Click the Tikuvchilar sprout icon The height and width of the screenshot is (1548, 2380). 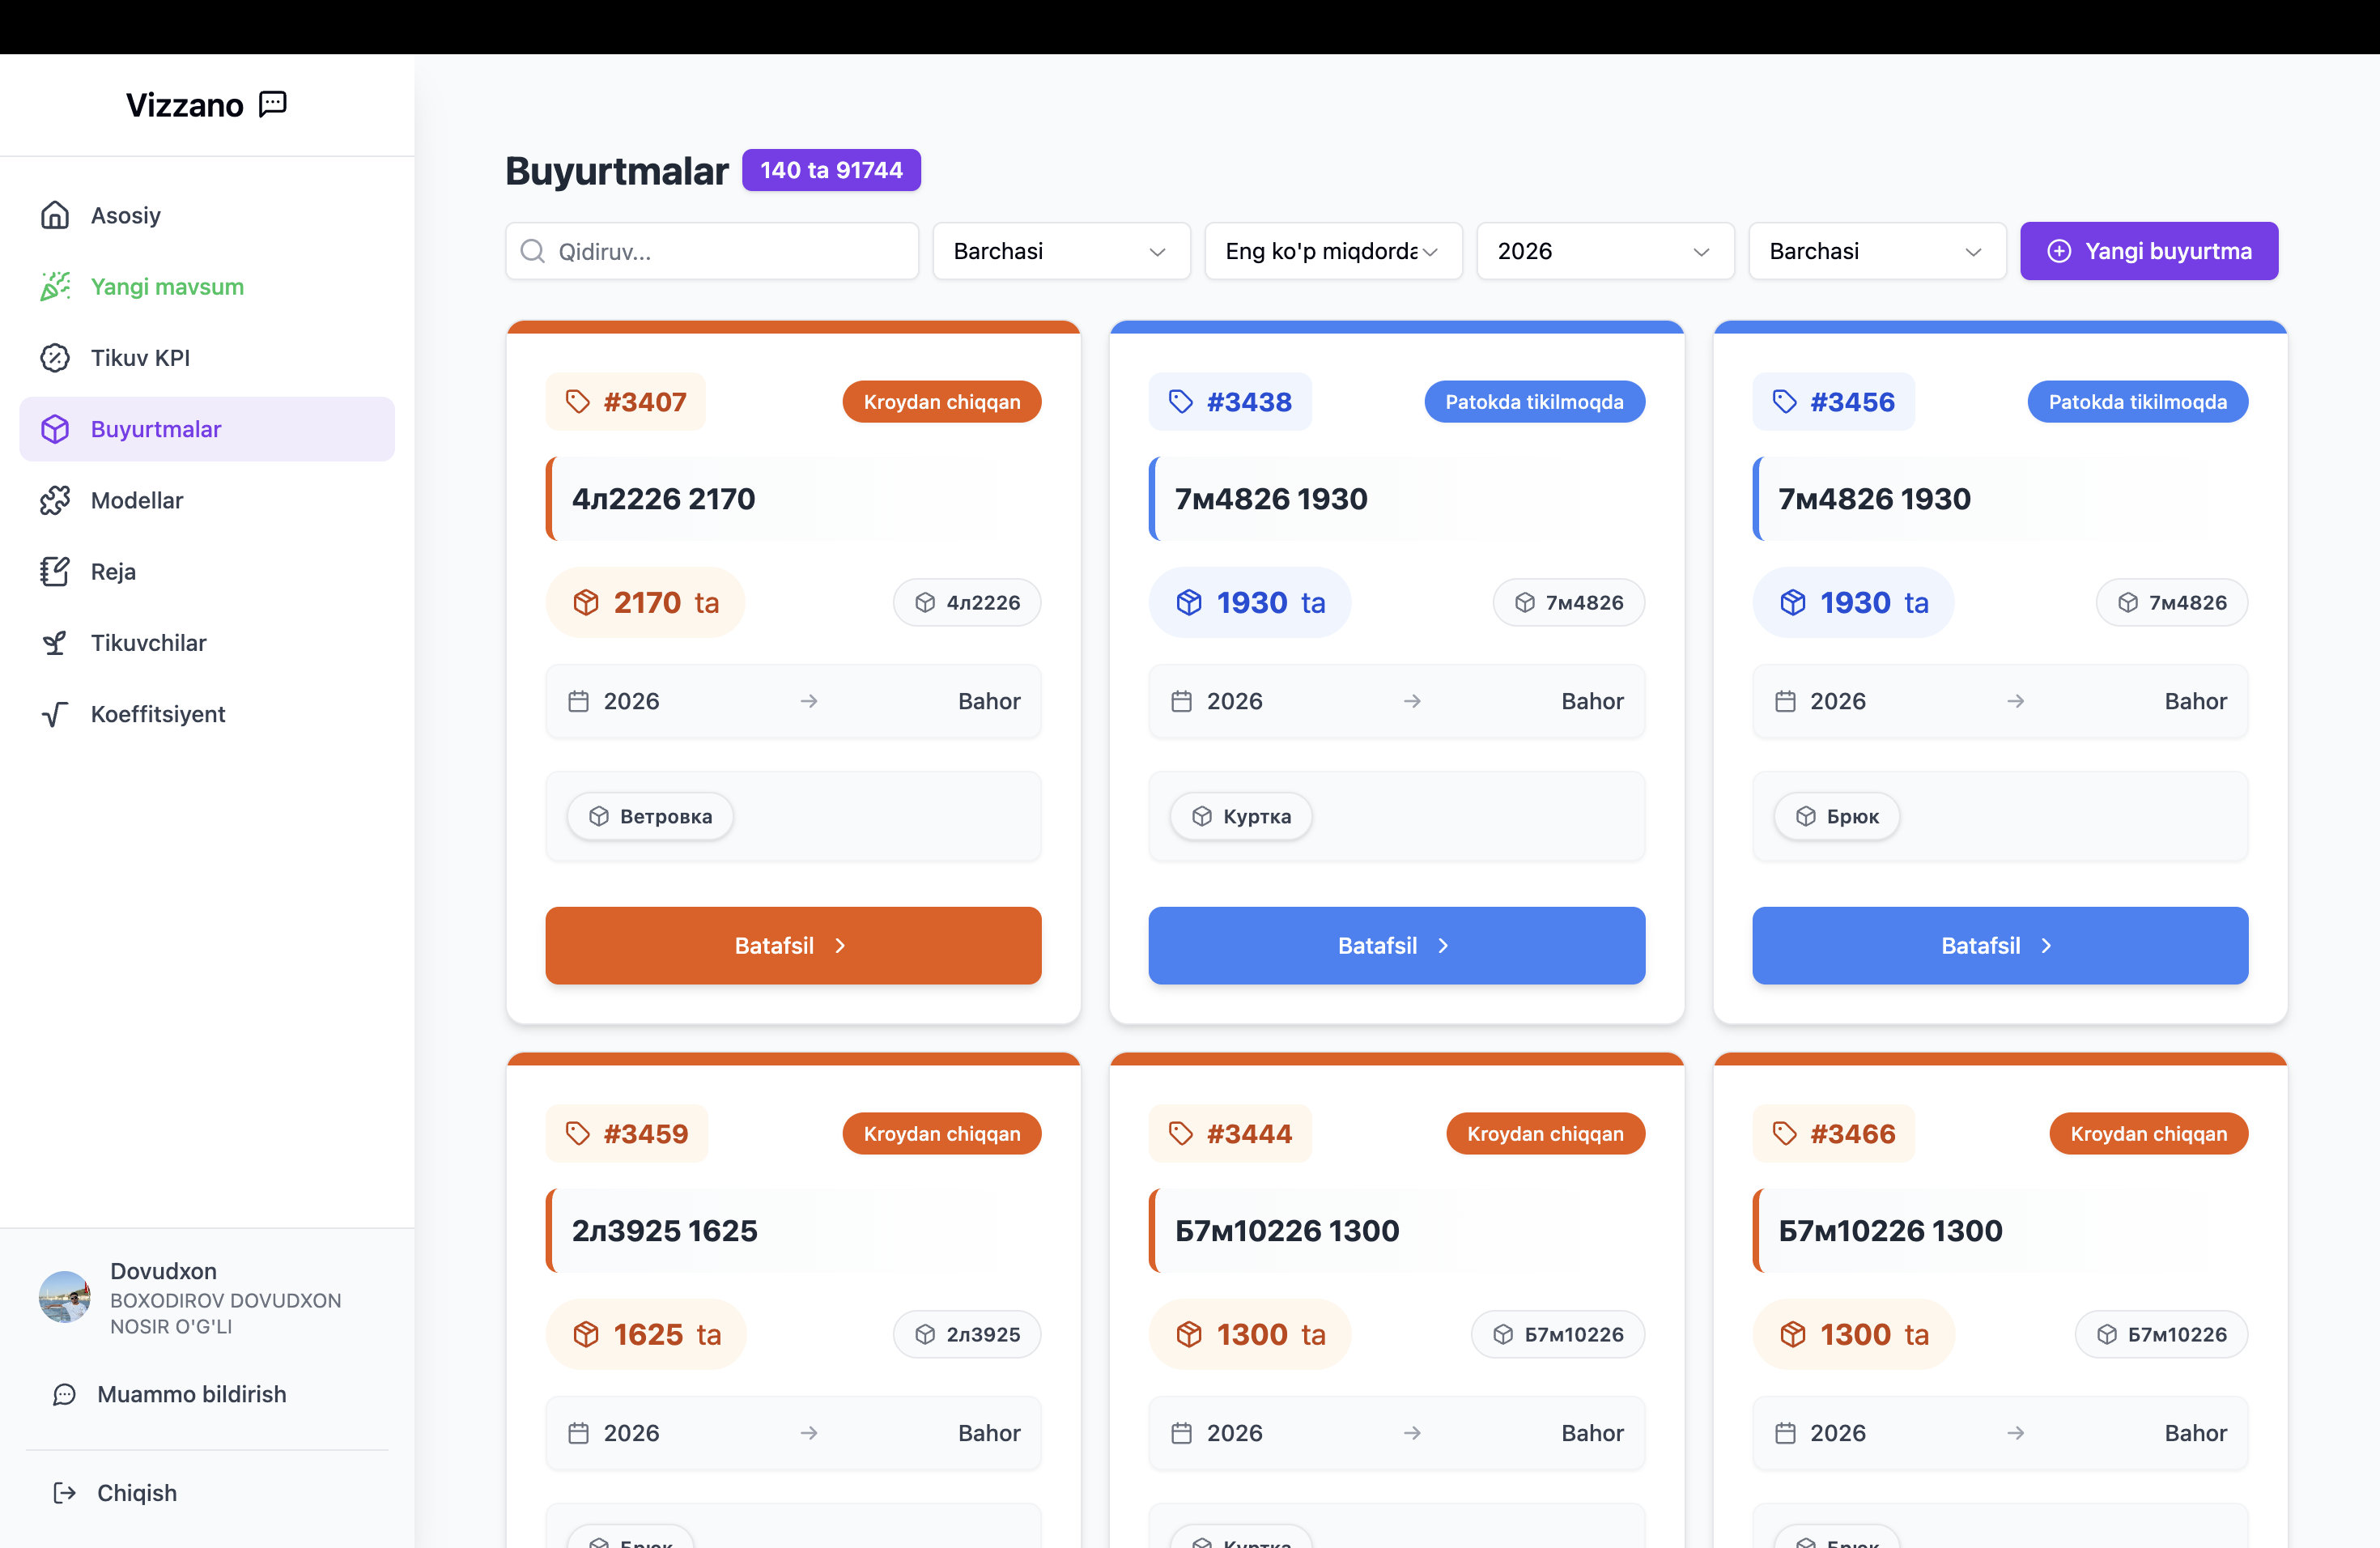(55, 643)
